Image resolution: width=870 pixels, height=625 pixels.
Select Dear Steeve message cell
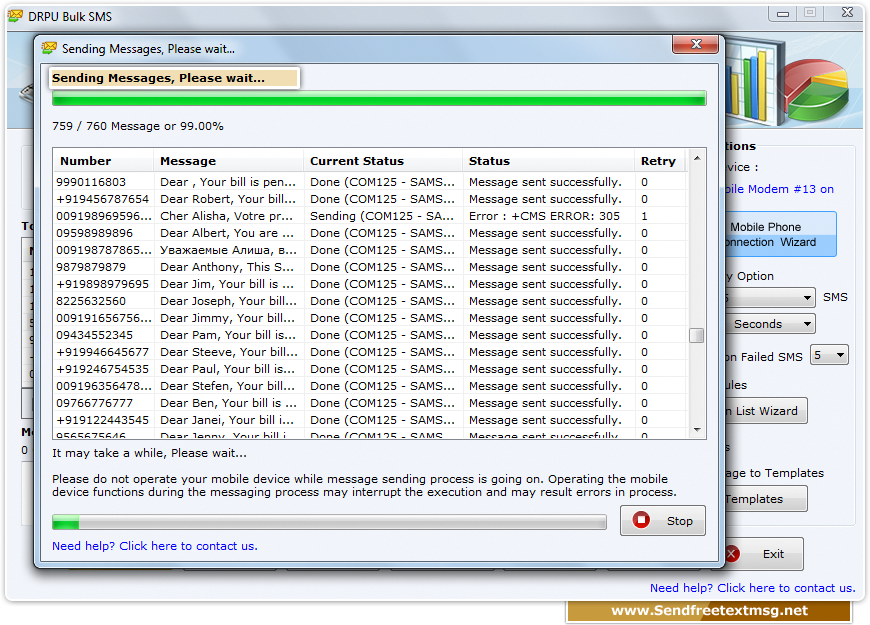pos(229,352)
